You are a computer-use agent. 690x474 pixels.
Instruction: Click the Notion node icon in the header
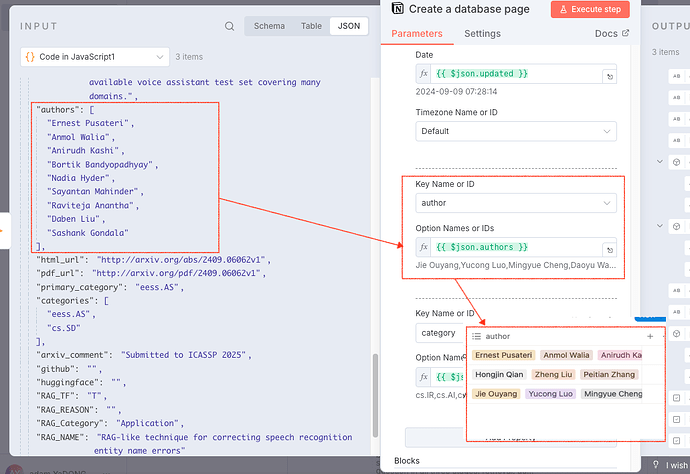(399, 9)
